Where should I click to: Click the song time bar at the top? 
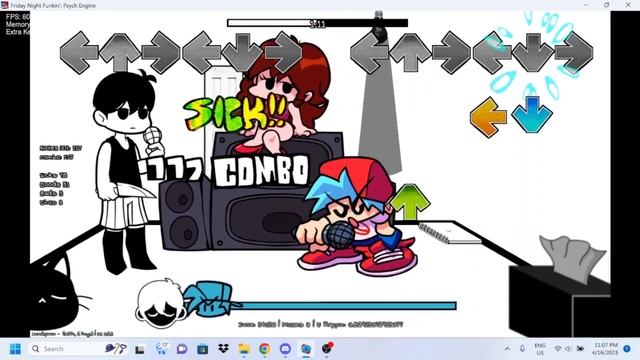pos(318,23)
